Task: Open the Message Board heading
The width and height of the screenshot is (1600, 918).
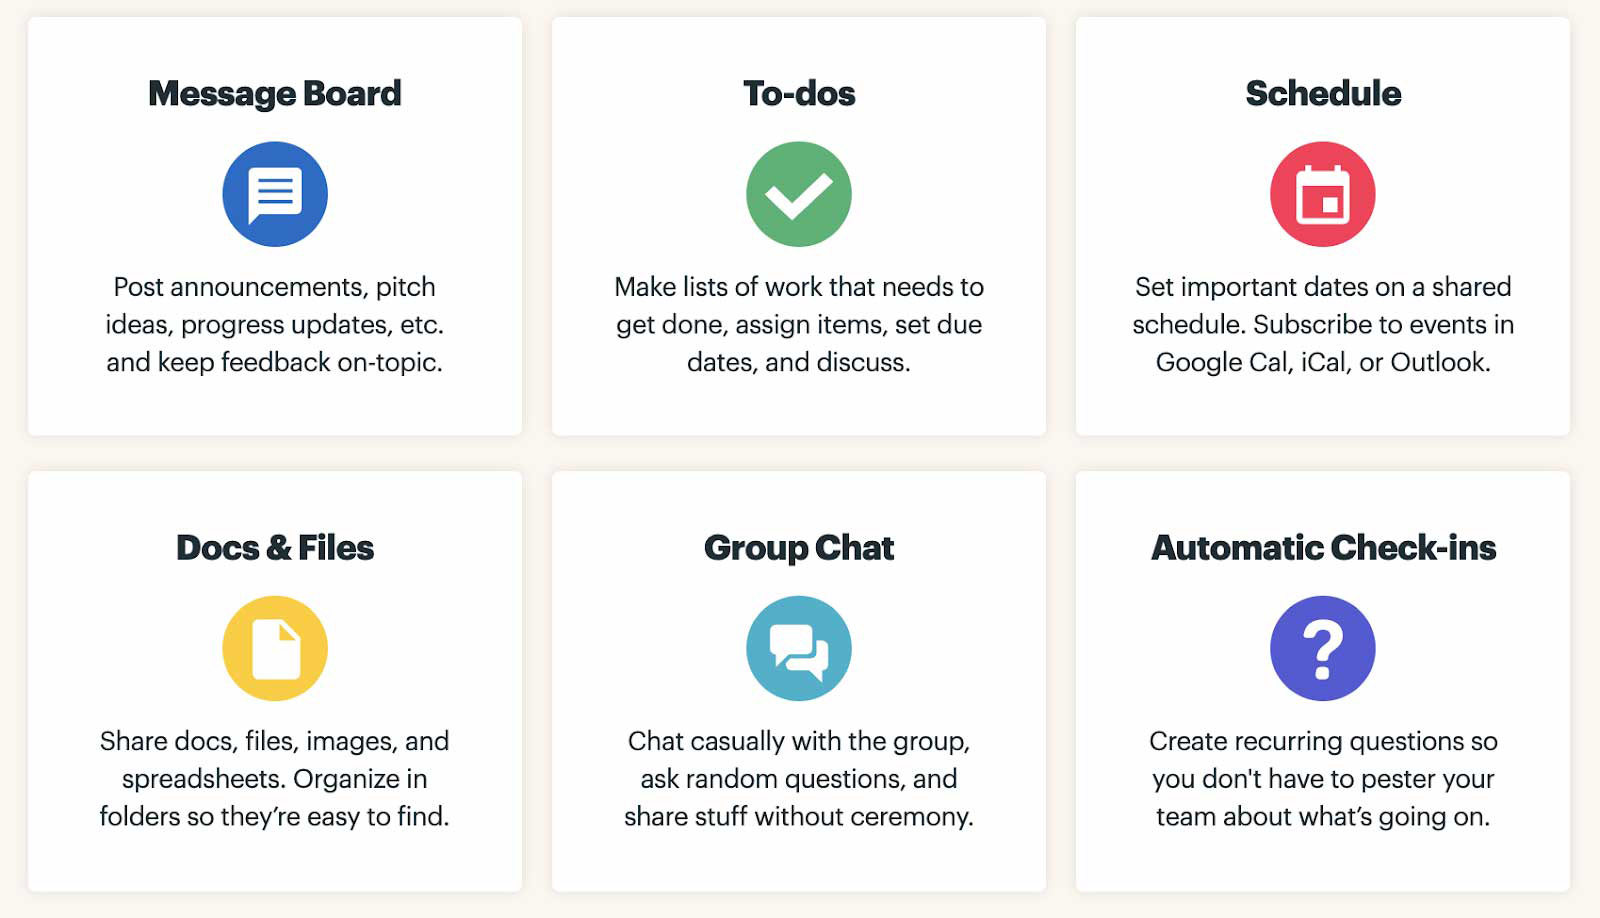Action: (x=274, y=92)
